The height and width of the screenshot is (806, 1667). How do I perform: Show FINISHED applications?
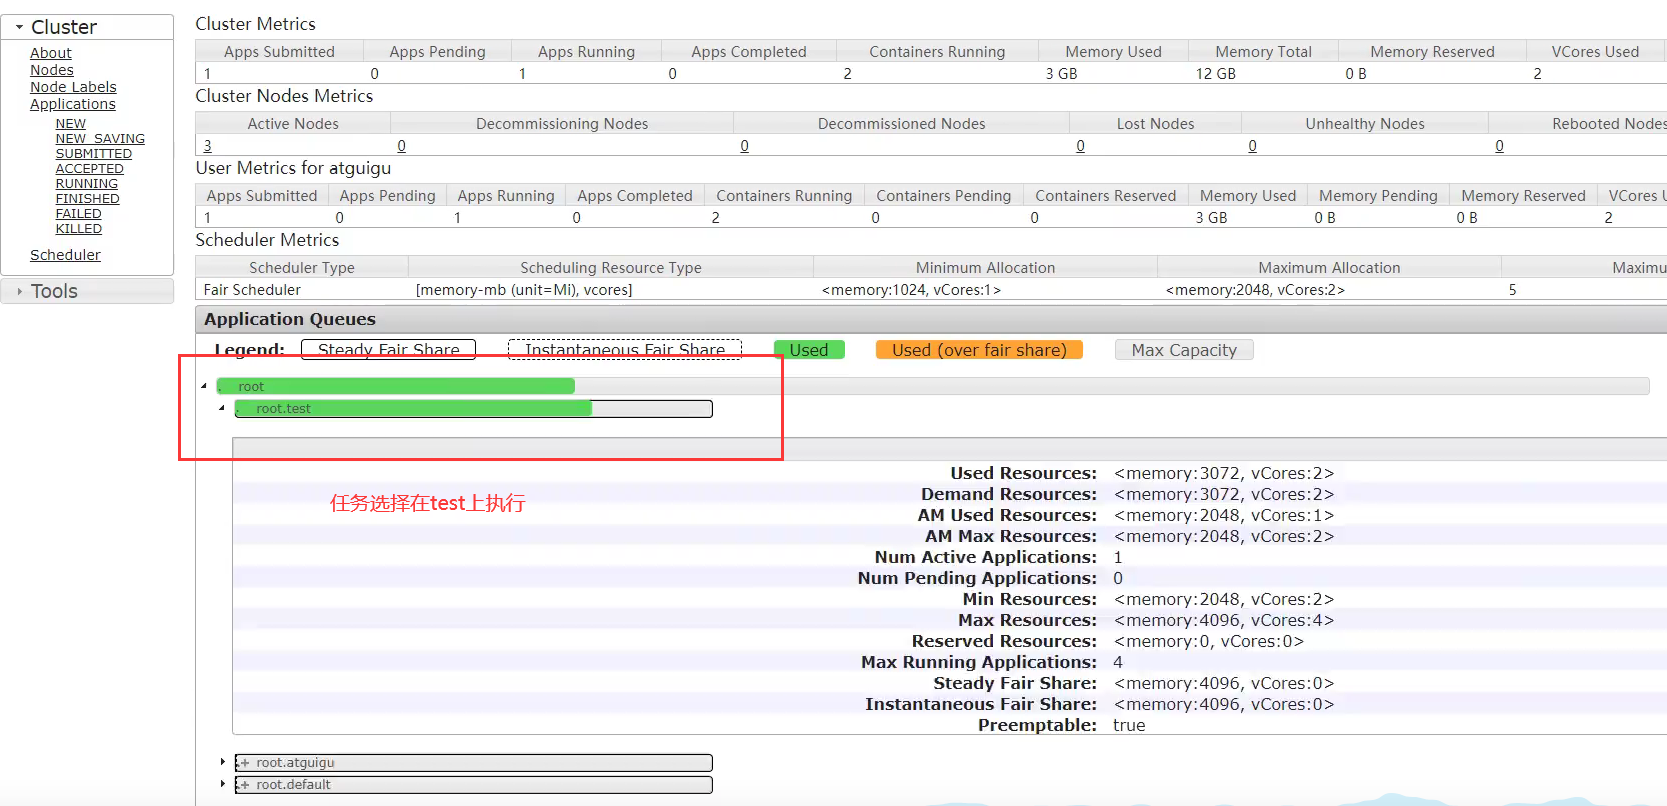coord(87,199)
